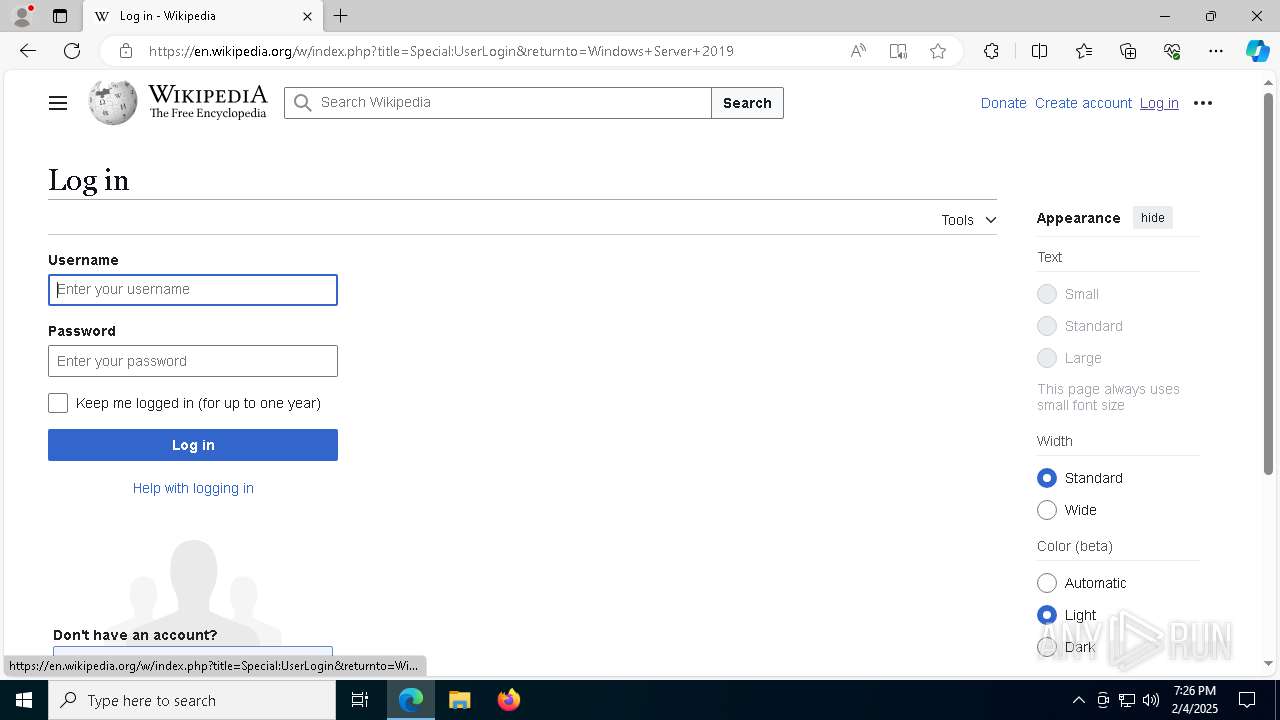Viewport: 1280px width, 720px height.
Task: Click the taskbar clock showing 7:26 PM
Action: tap(1195, 700)
